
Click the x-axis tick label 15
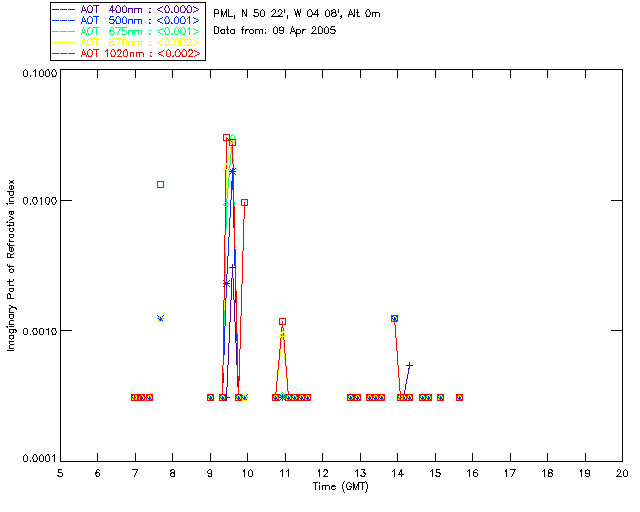(435, 473)
